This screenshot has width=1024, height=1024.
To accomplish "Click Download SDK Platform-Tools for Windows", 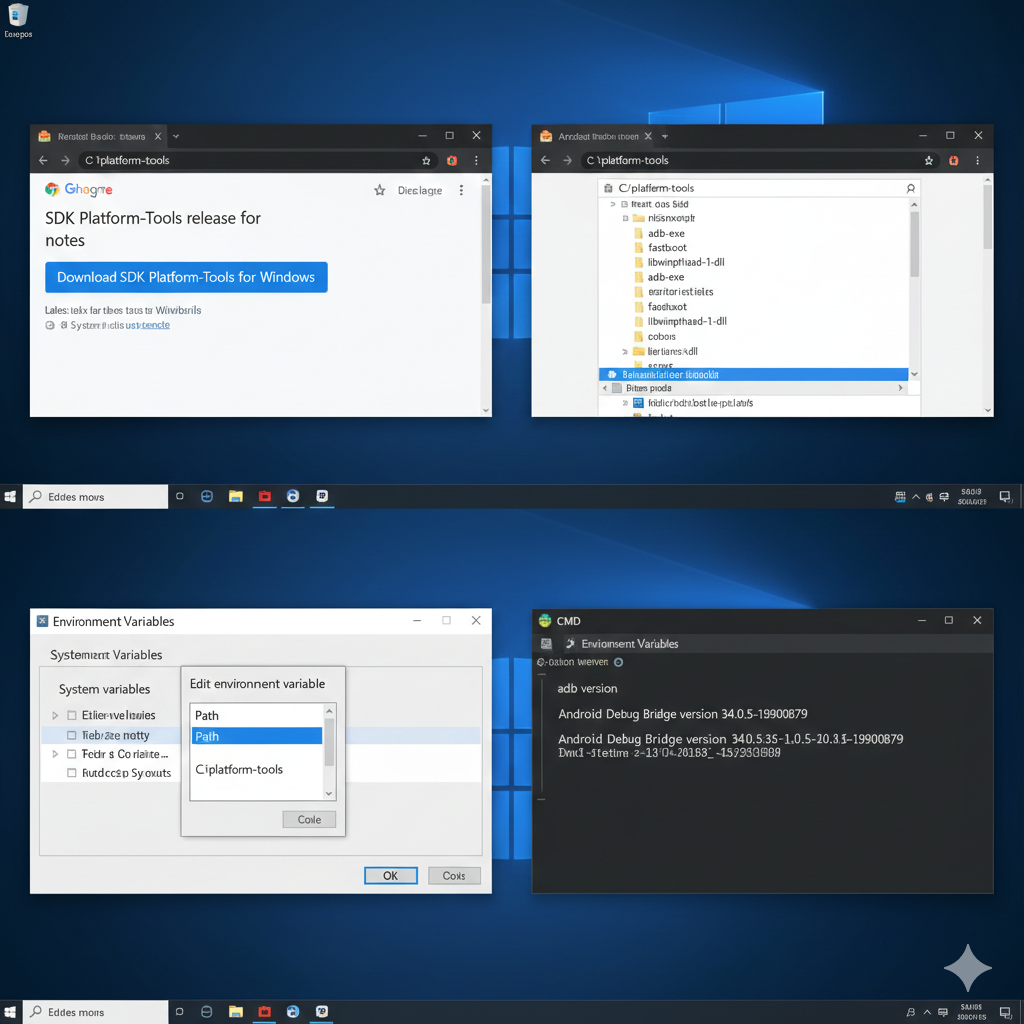I will click(x=186, y=277).
